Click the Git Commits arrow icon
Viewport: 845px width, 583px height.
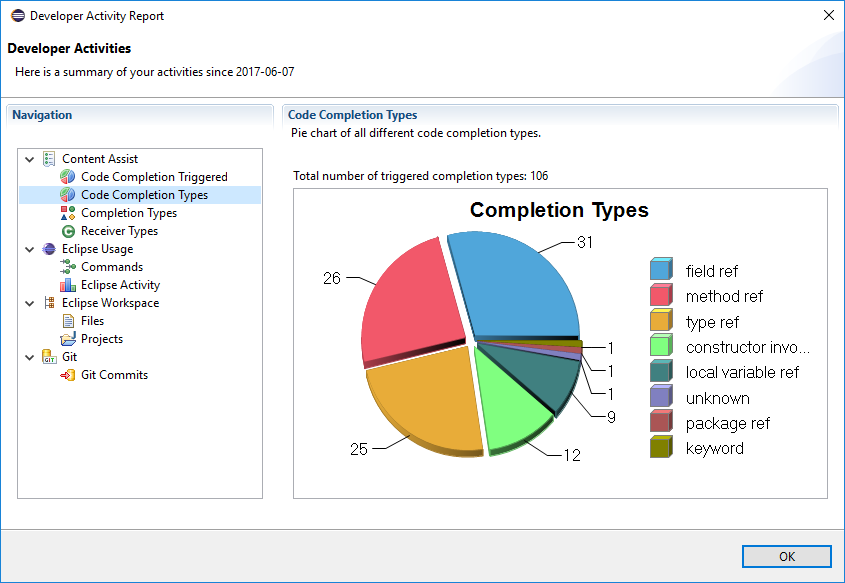pyautogui.click(x=67, y=375)
